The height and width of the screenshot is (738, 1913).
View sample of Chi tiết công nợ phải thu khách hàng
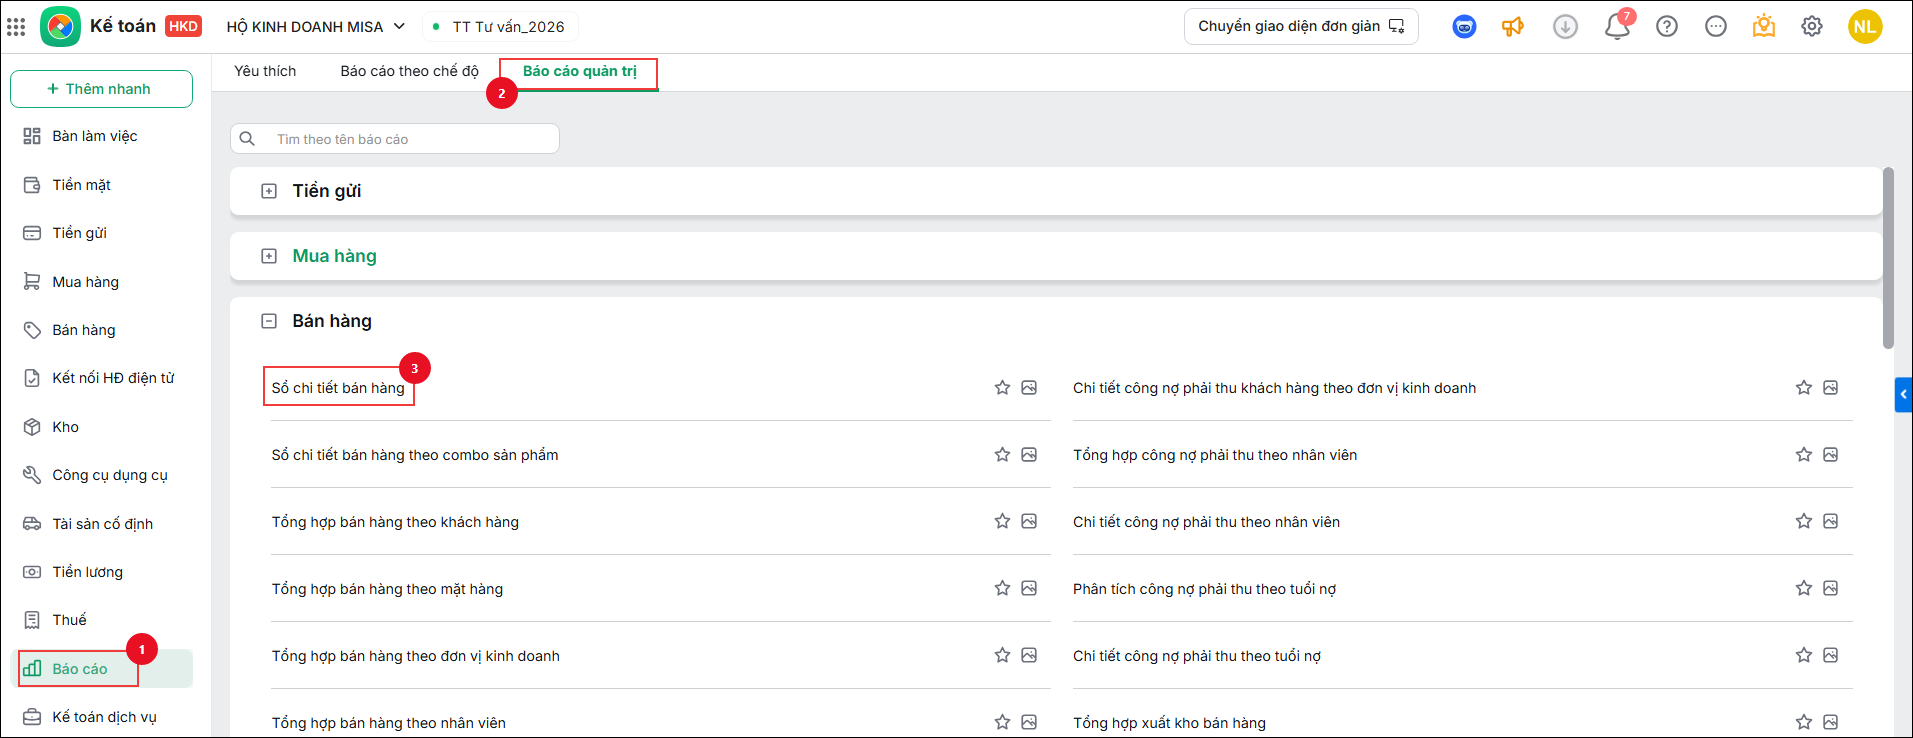[1831, 387]
